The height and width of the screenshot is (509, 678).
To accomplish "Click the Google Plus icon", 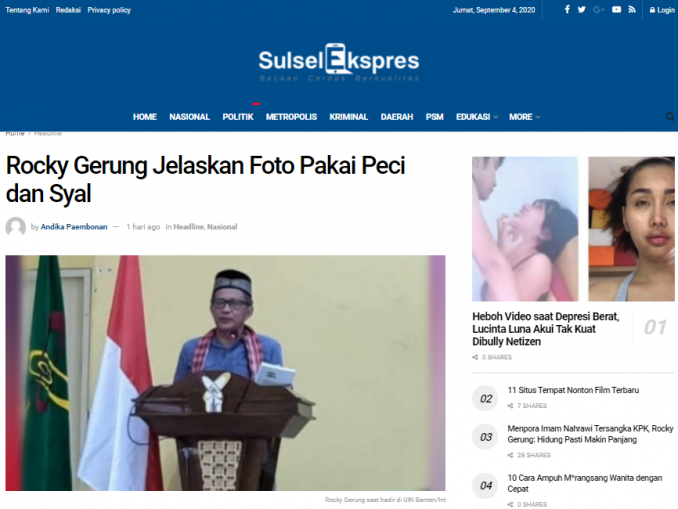I will click(x=598, y=10).
